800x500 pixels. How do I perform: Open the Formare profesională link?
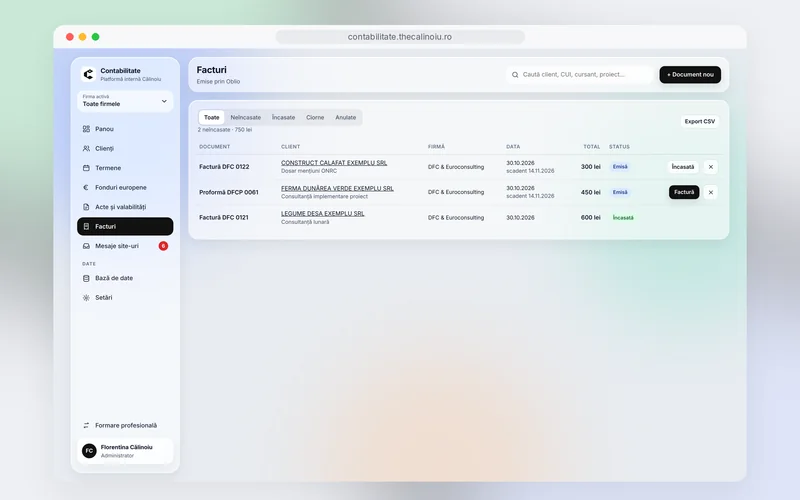click(x=126, y=425)
